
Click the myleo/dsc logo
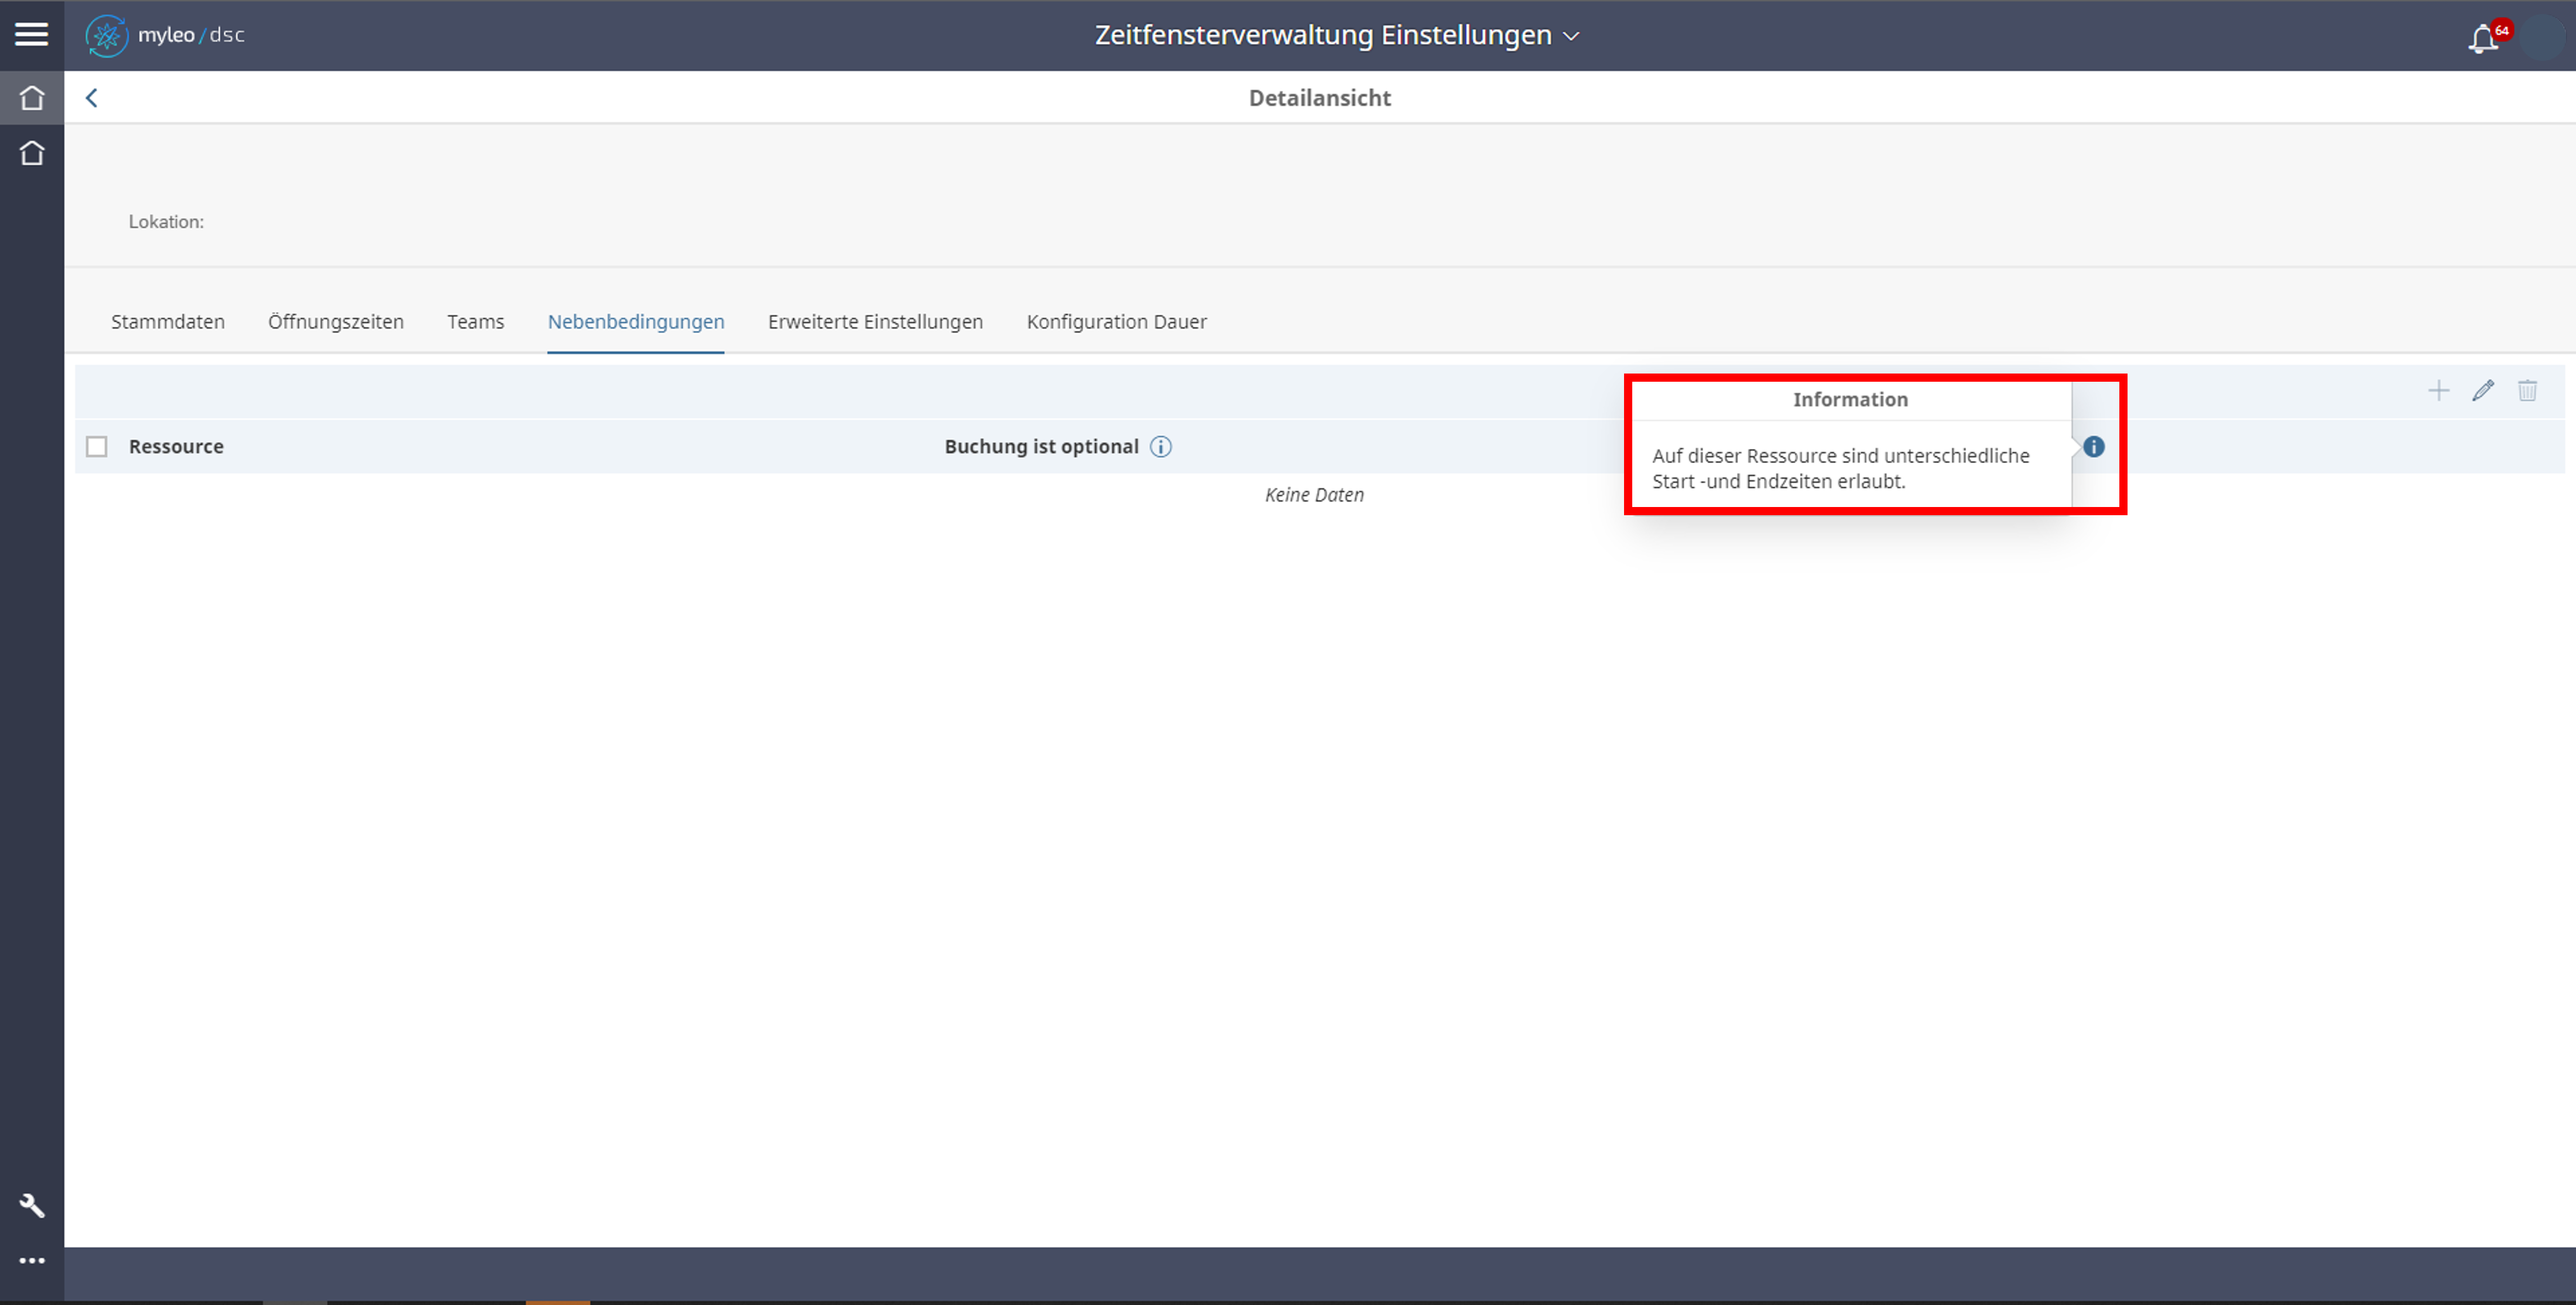coord(166,35)
